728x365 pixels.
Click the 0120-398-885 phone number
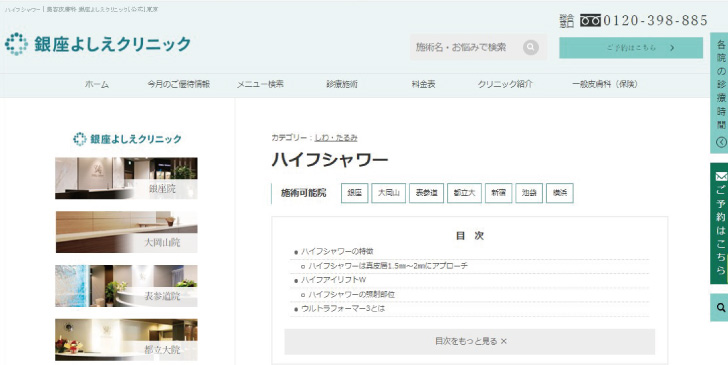tap(656, 20)
